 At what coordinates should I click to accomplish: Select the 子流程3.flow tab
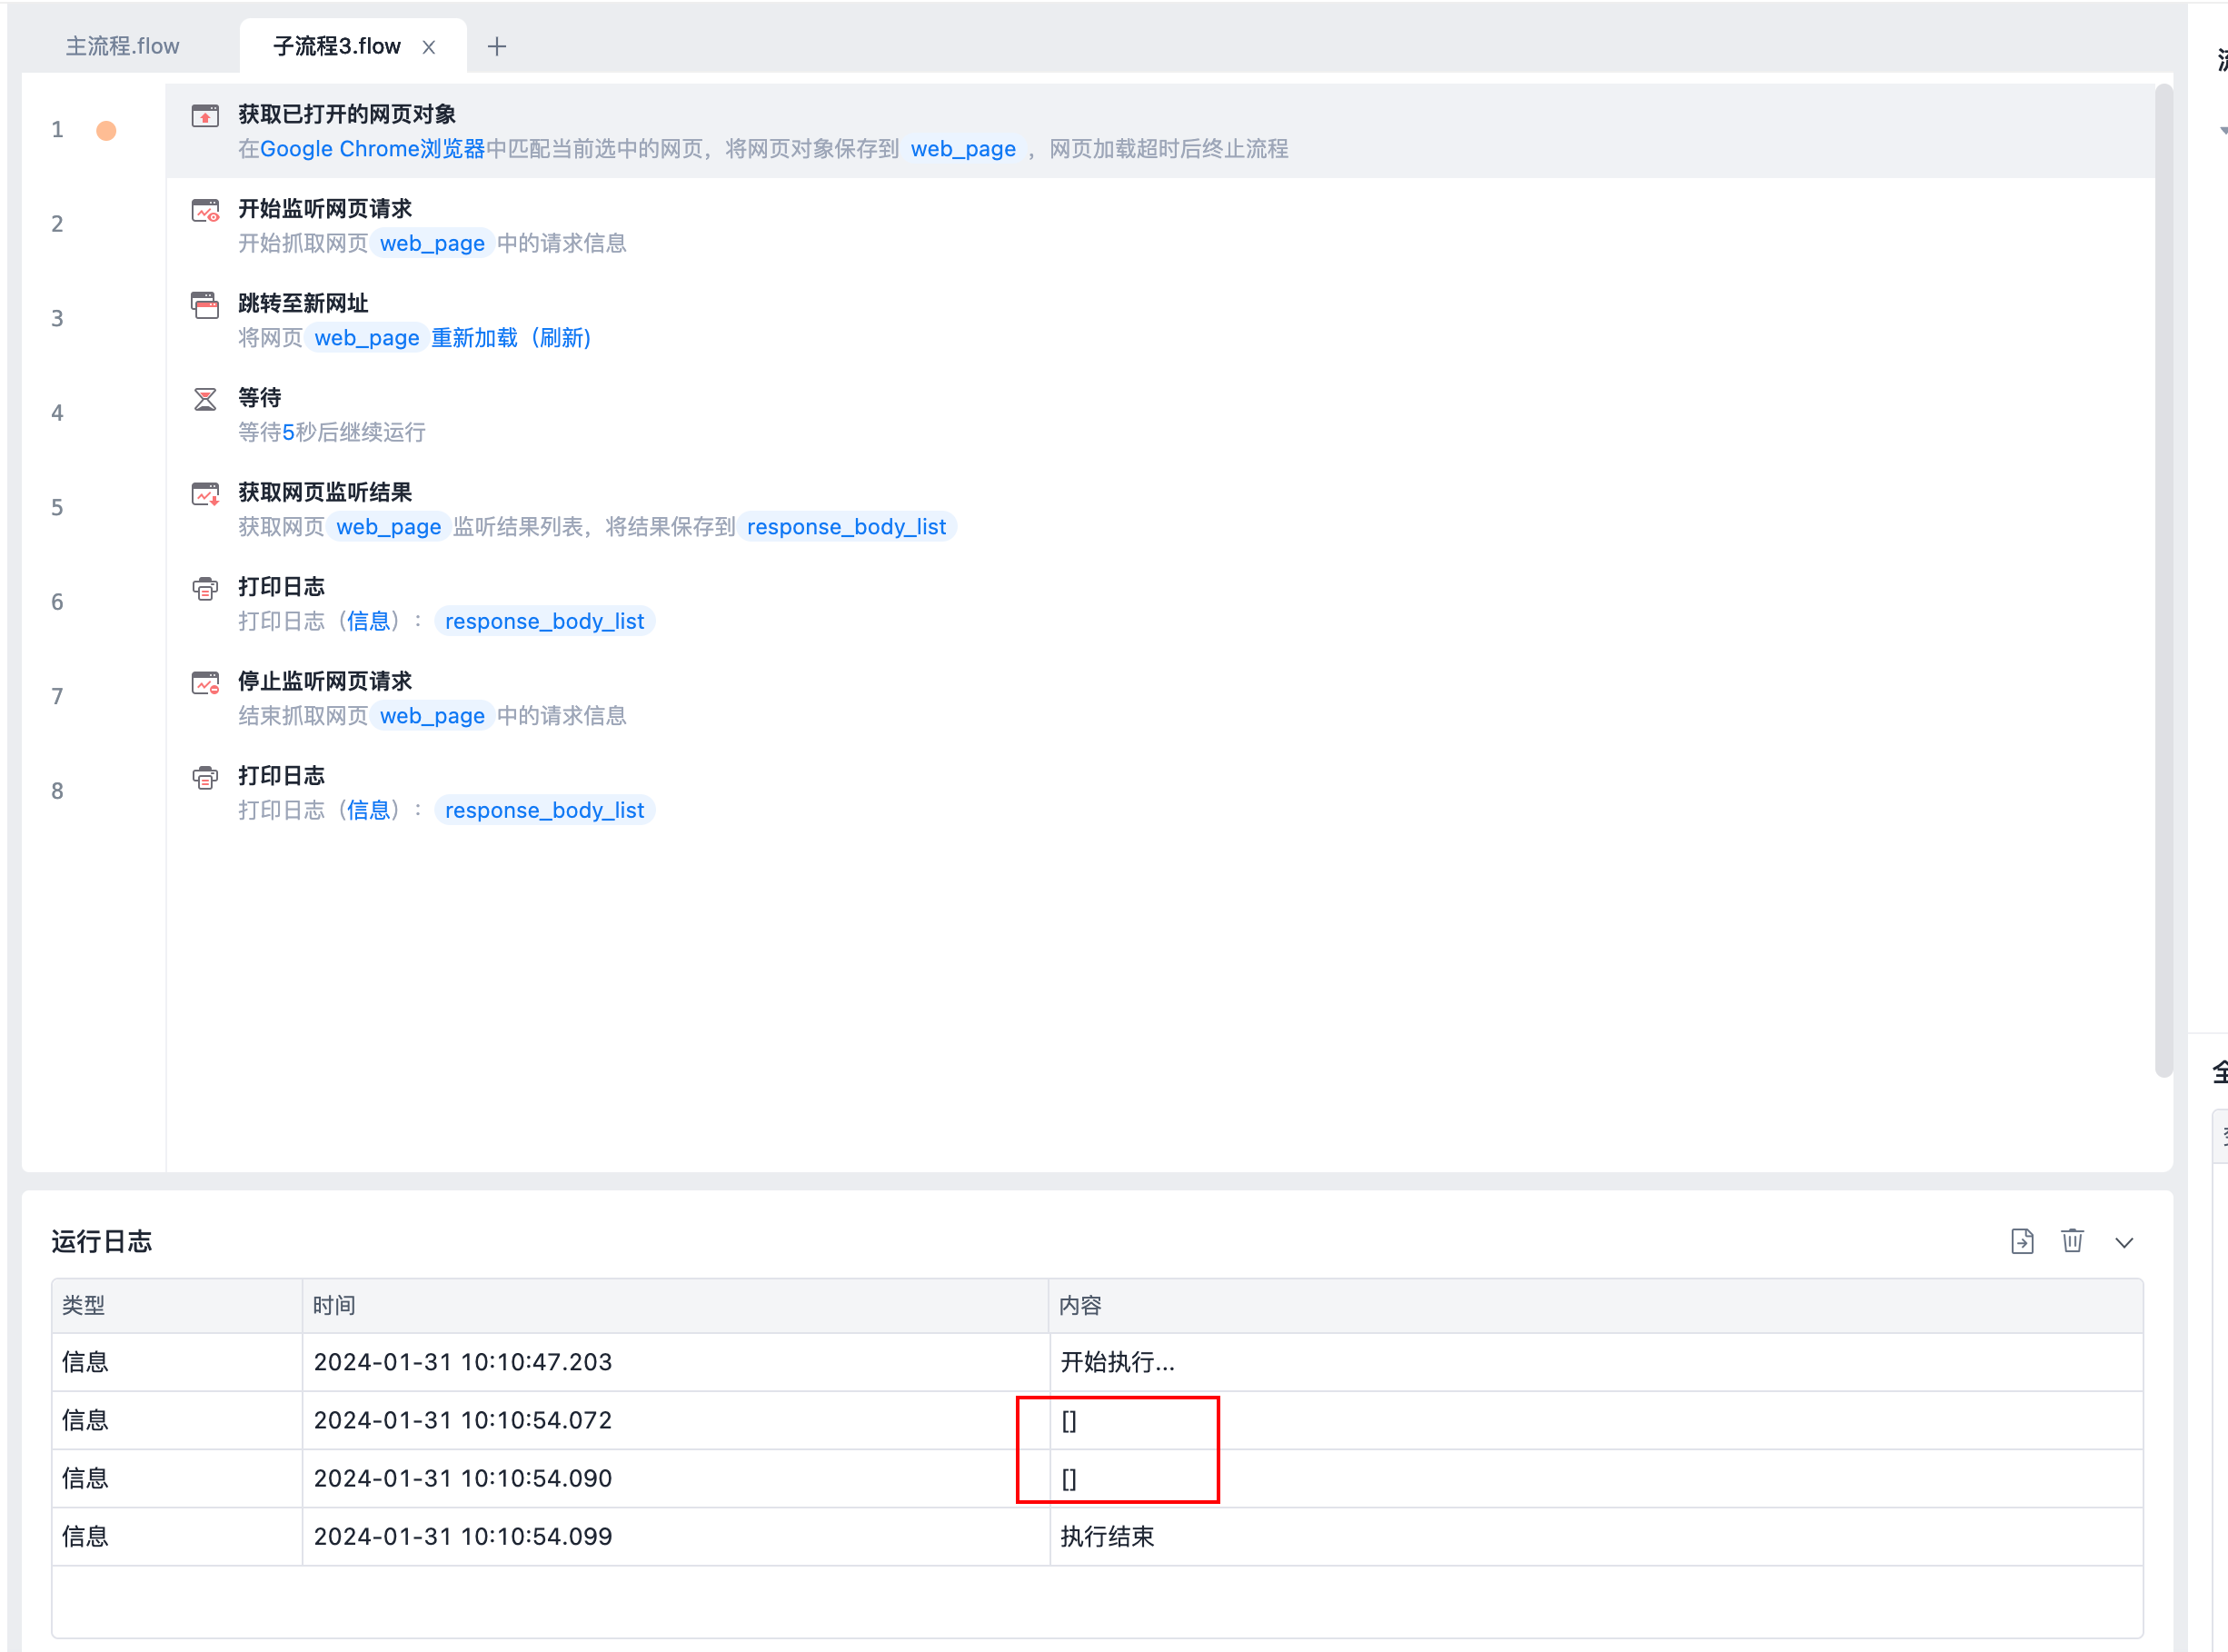pos(336,46)
